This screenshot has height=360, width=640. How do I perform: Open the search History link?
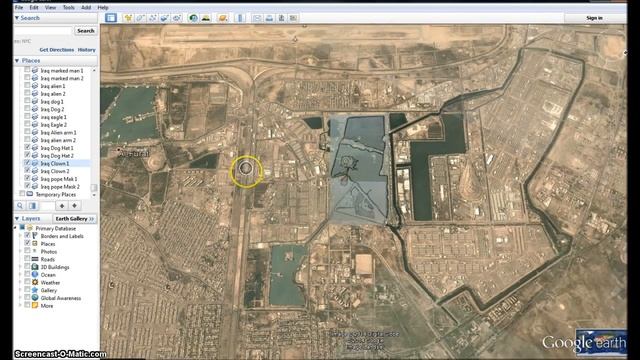[87, 50]
